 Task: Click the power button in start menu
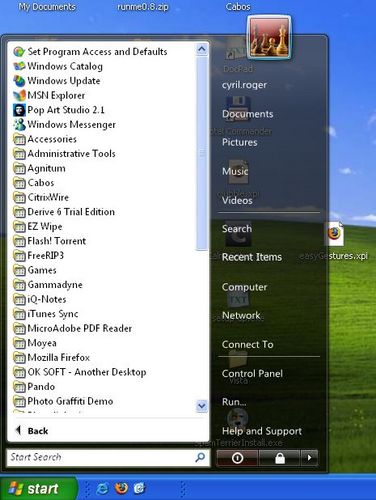(237, 458)
